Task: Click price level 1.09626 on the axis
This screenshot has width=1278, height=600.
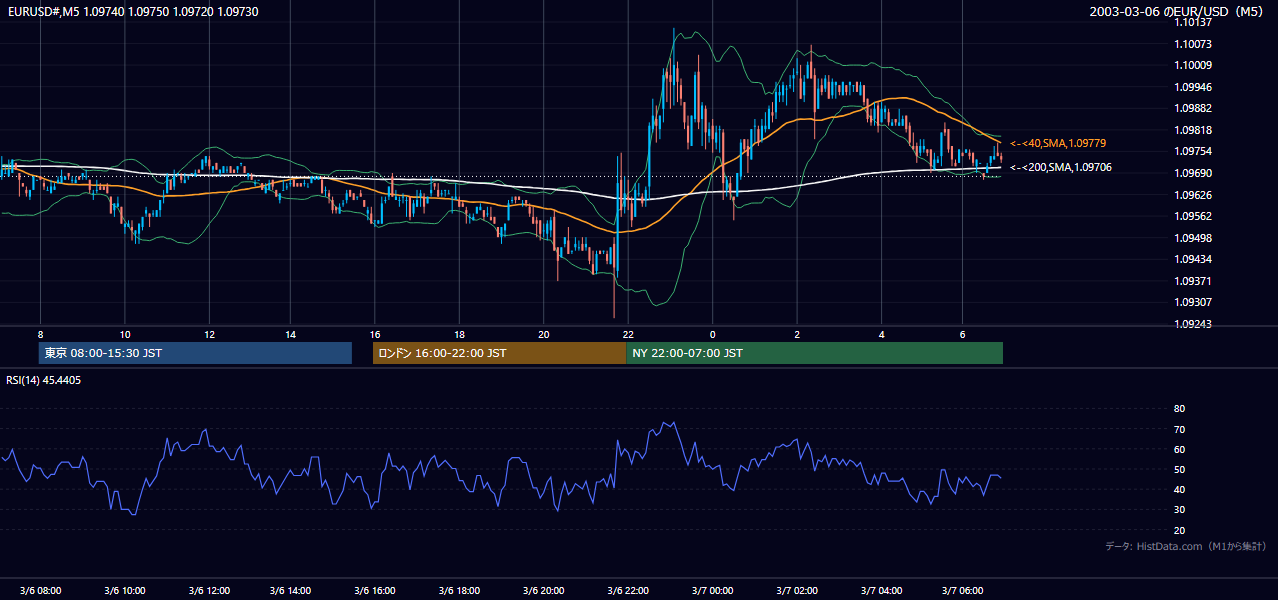Action: click(x=1194, y=195)
